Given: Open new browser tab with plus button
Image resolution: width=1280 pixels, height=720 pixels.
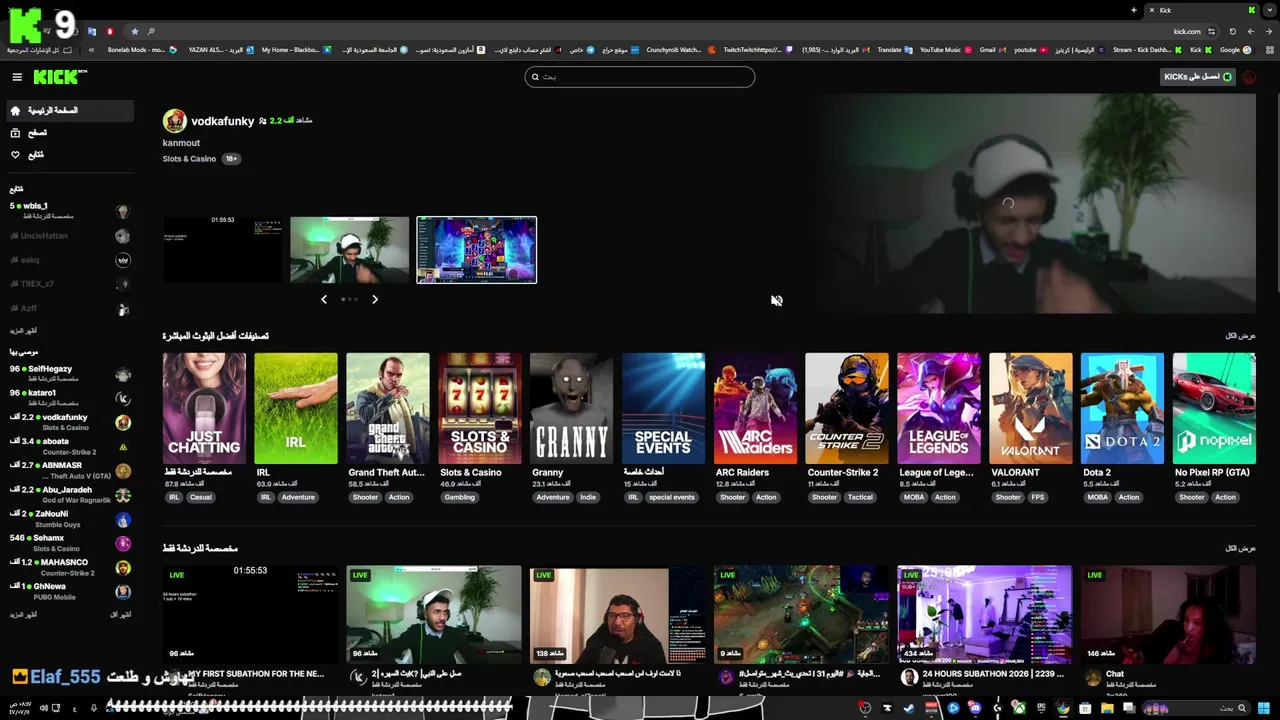Looking at the screenshot, I should tap(1134, 10).
